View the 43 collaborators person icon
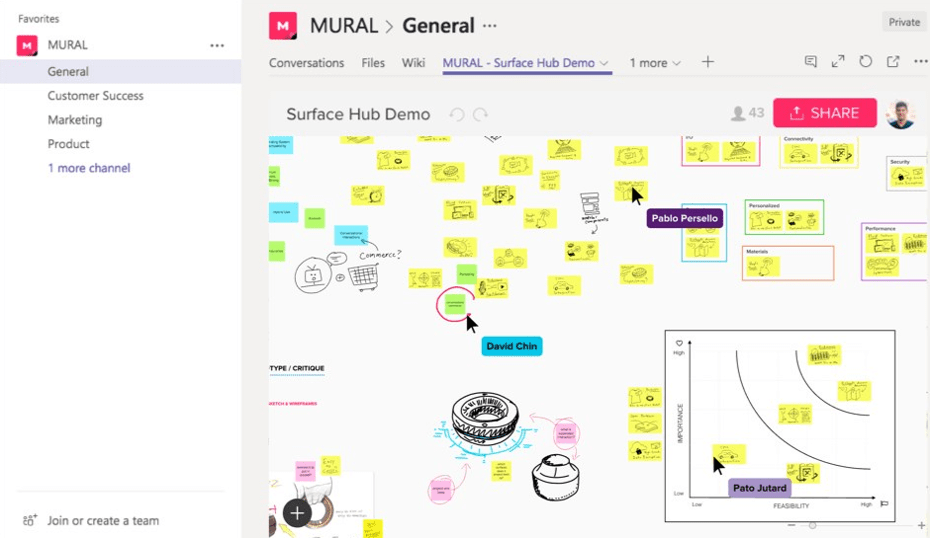The image size is (930, 538). (738, 113)
